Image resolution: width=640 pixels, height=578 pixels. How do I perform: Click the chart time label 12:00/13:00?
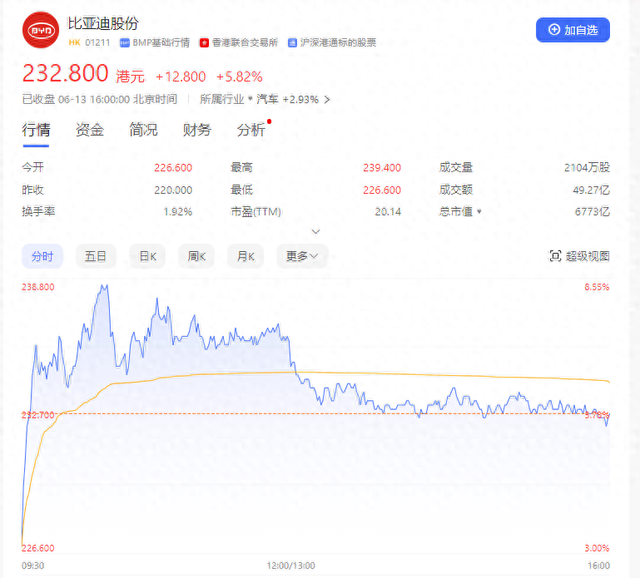(291, 566)
